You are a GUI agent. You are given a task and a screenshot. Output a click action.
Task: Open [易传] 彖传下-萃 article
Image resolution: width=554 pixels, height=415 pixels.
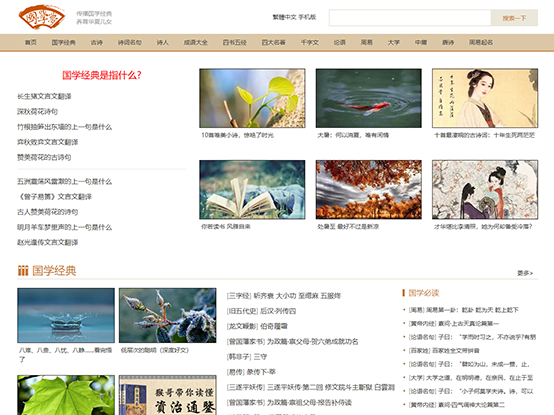point(251,372)
